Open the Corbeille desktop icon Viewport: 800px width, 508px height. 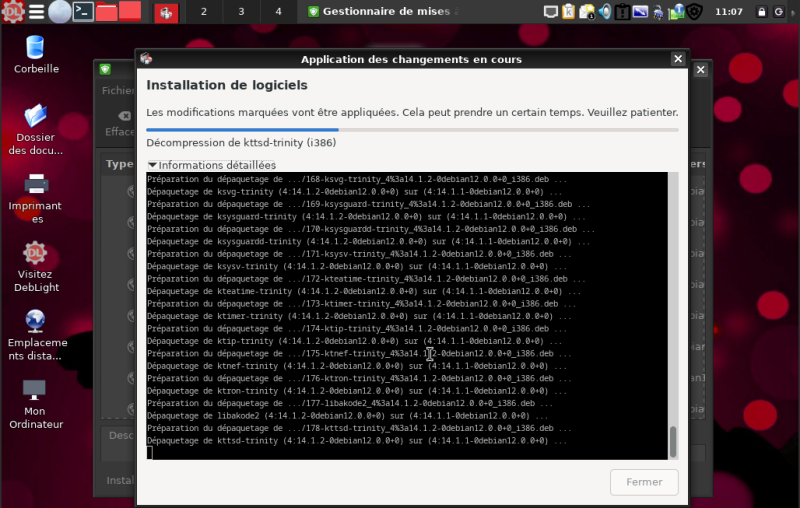(x=36, y=48)
